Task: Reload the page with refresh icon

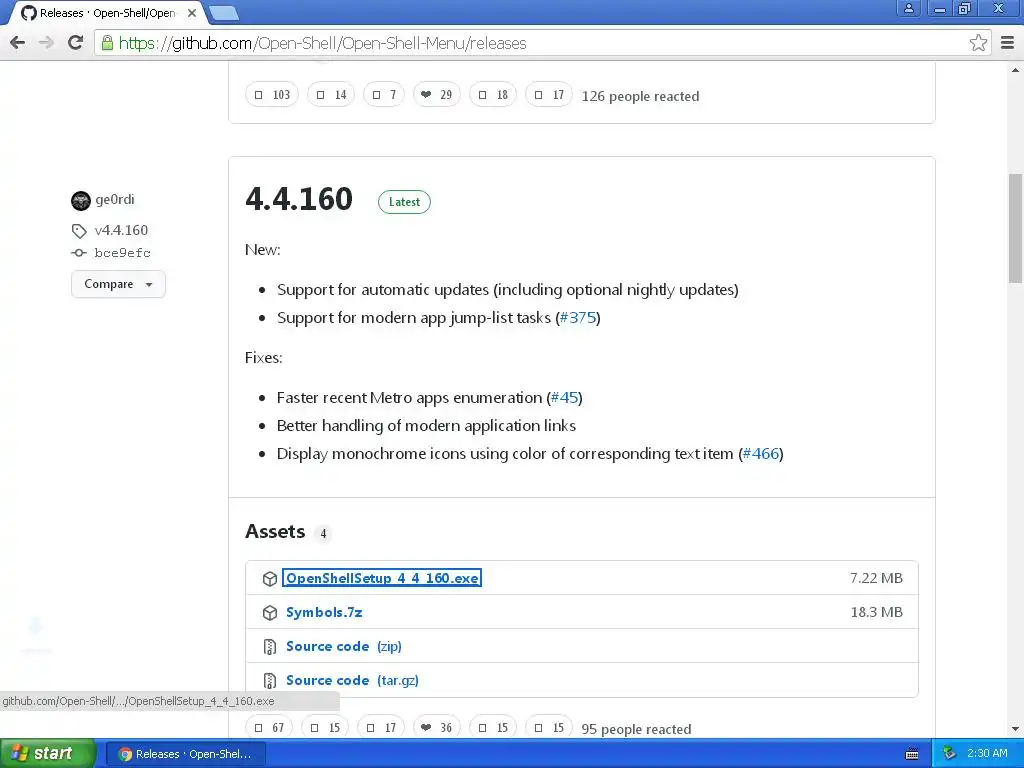Action: (x=76, y=43)
